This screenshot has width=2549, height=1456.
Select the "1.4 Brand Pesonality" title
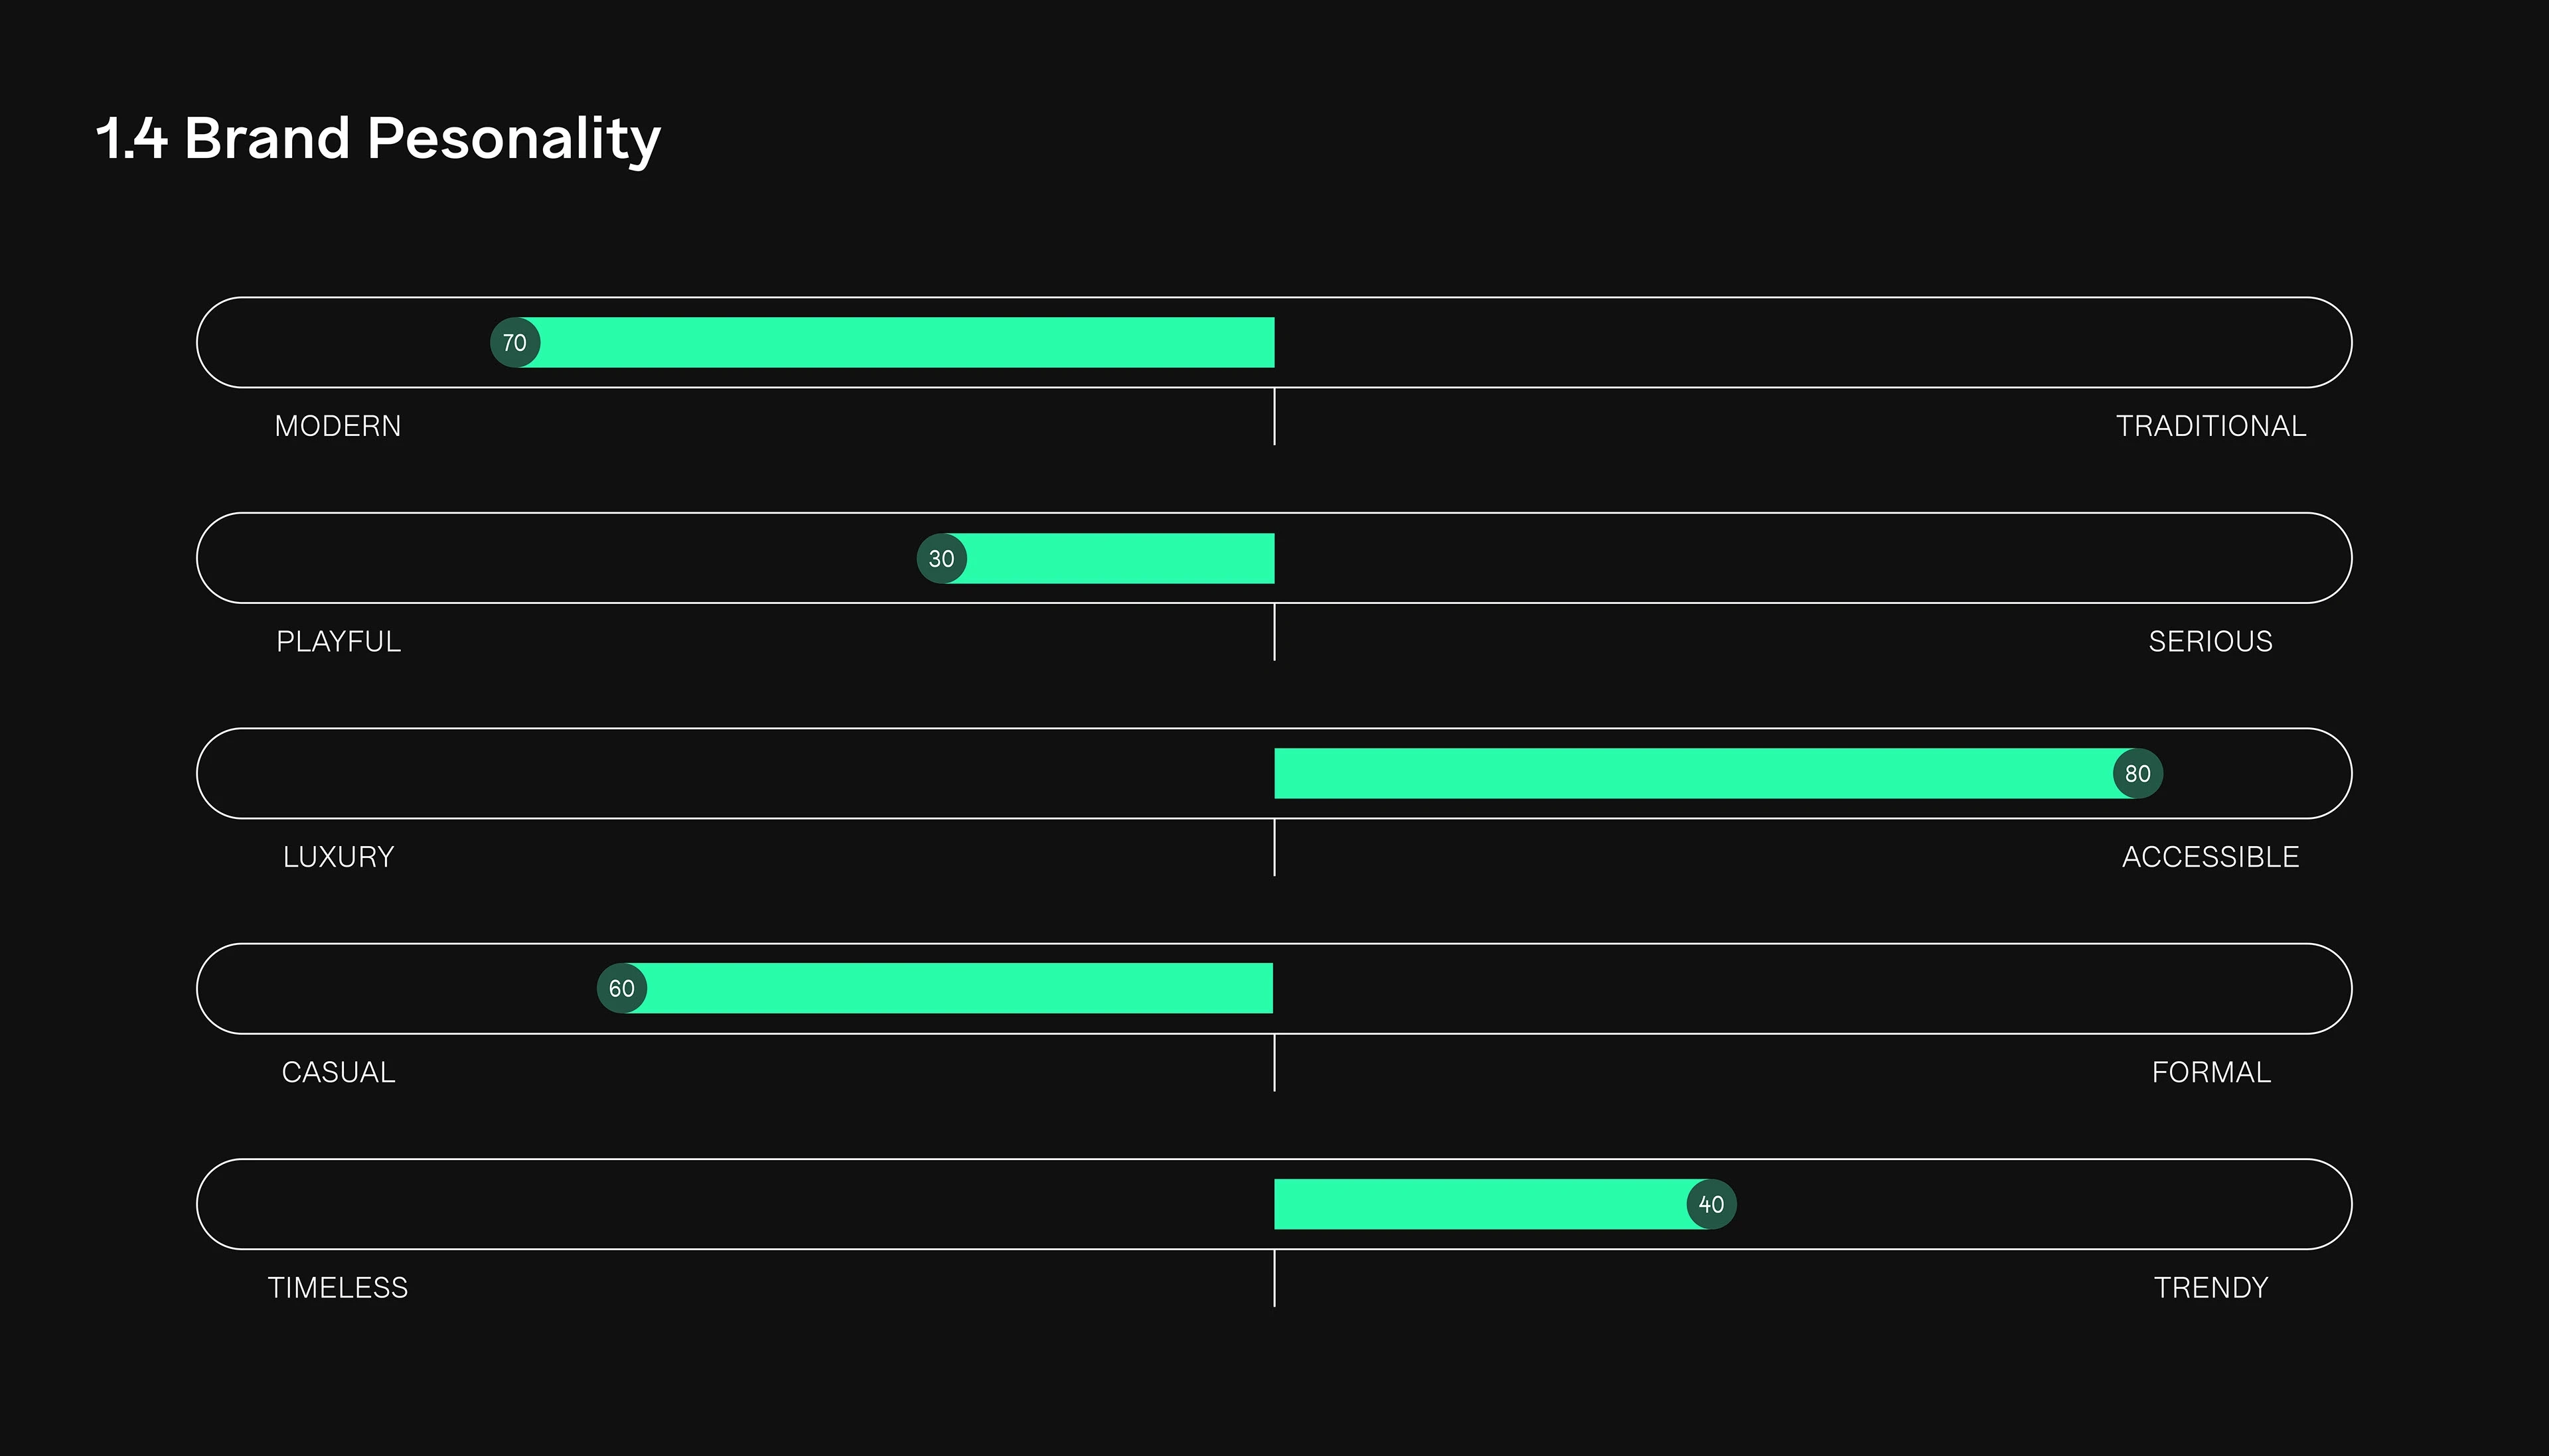378,138
